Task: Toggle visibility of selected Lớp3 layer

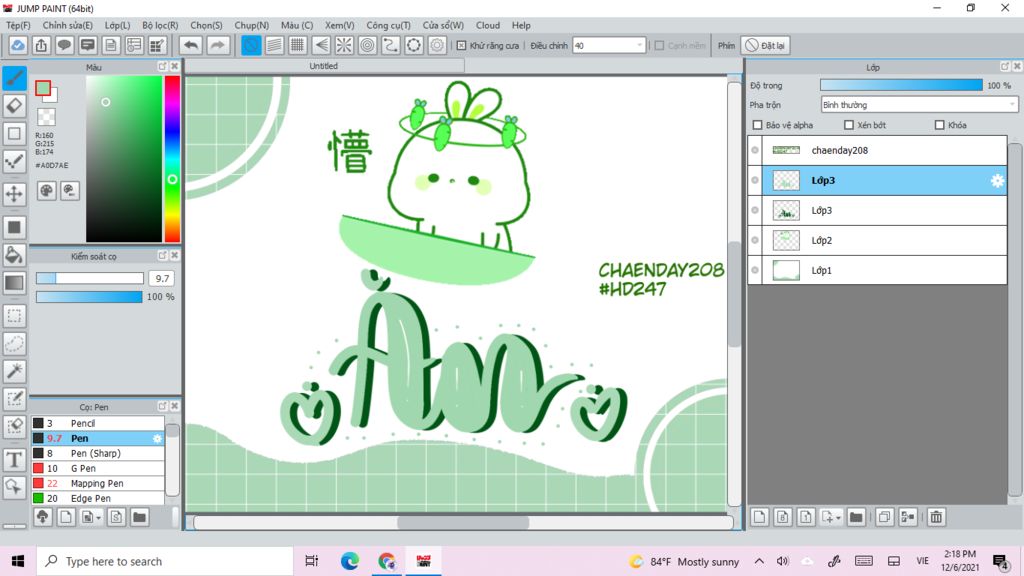Action: (x=755, y=180)
